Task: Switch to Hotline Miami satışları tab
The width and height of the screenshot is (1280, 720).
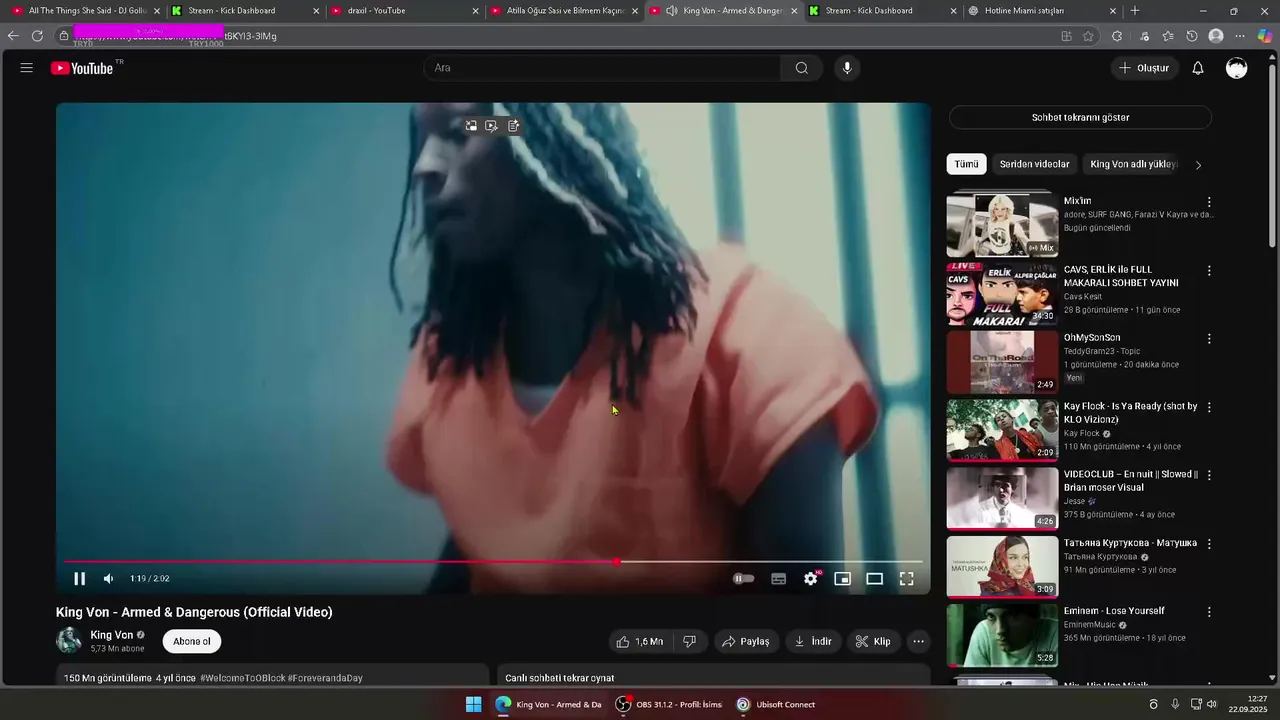Action: coord(1042,11)
